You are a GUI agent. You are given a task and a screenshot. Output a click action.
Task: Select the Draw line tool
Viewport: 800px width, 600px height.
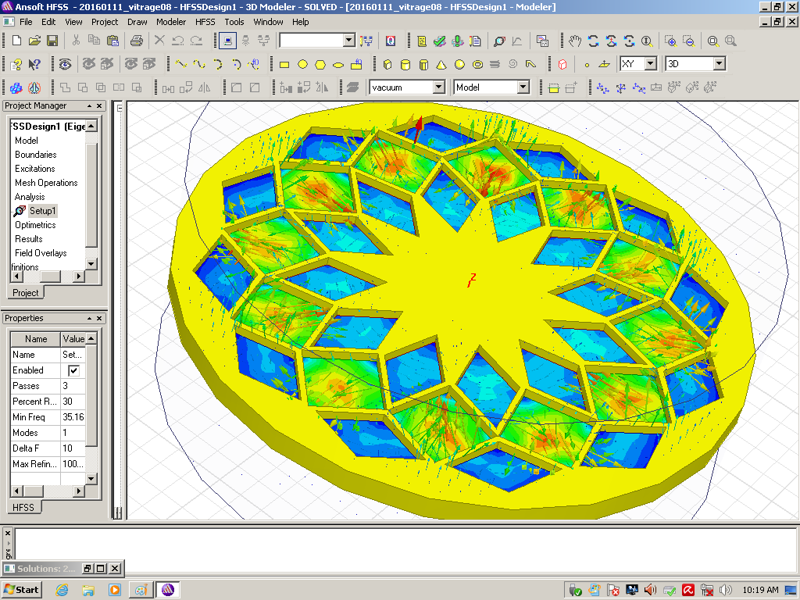click(181, 64)
